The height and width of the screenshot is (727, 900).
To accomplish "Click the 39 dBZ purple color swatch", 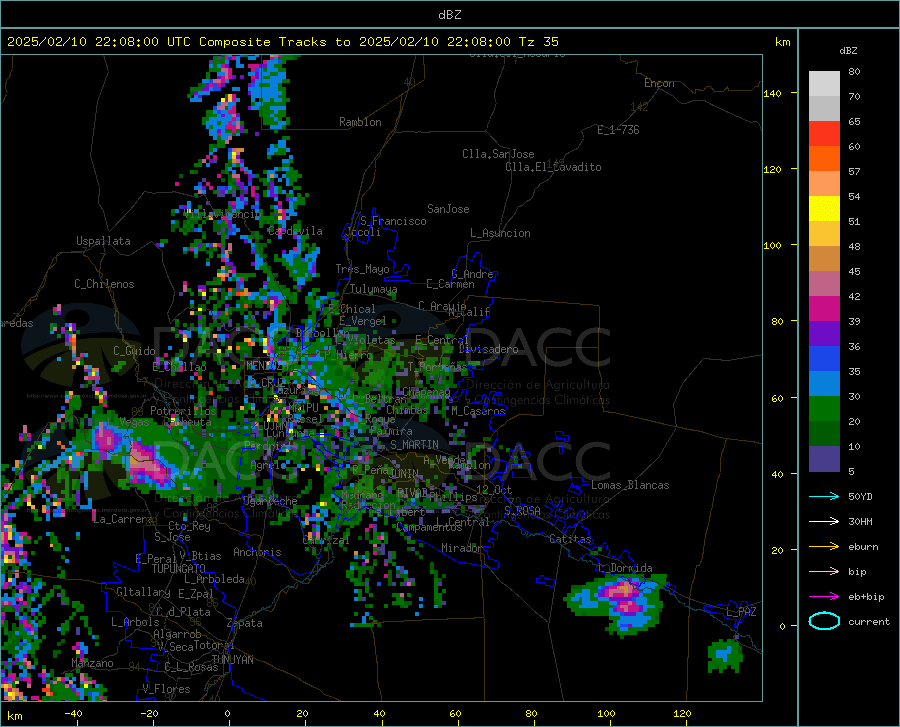I will click(824, 333).
